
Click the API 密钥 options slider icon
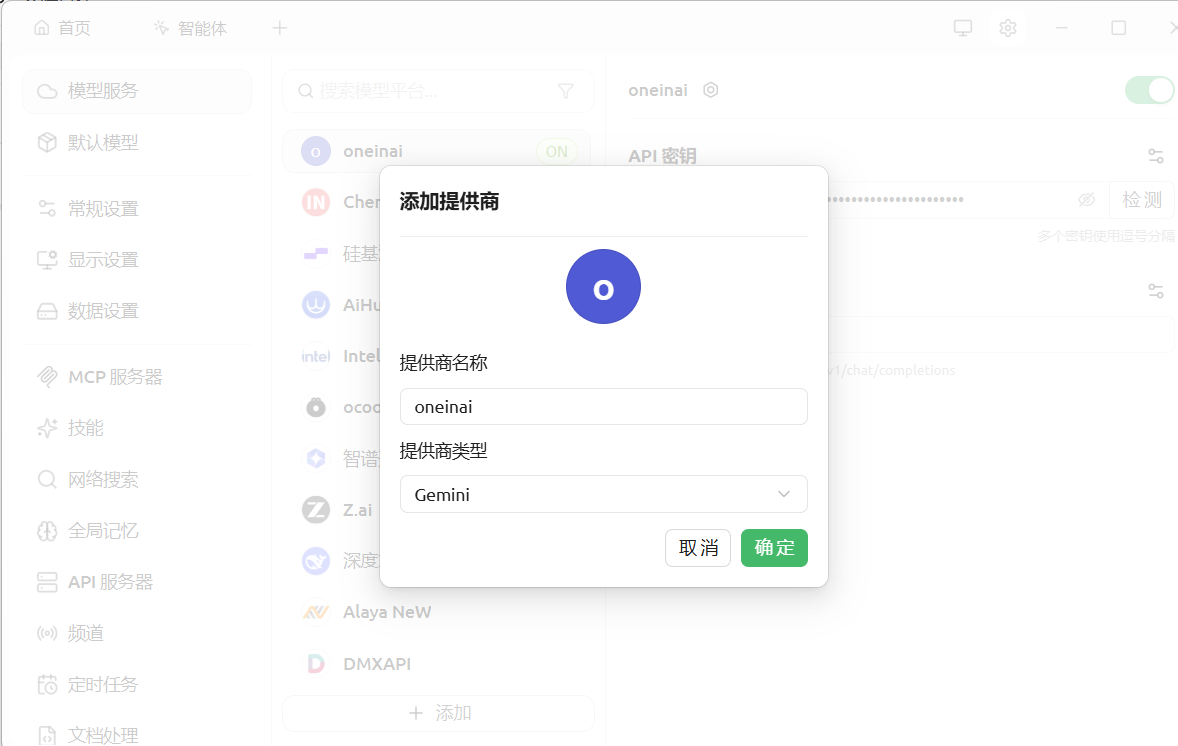1155,156
